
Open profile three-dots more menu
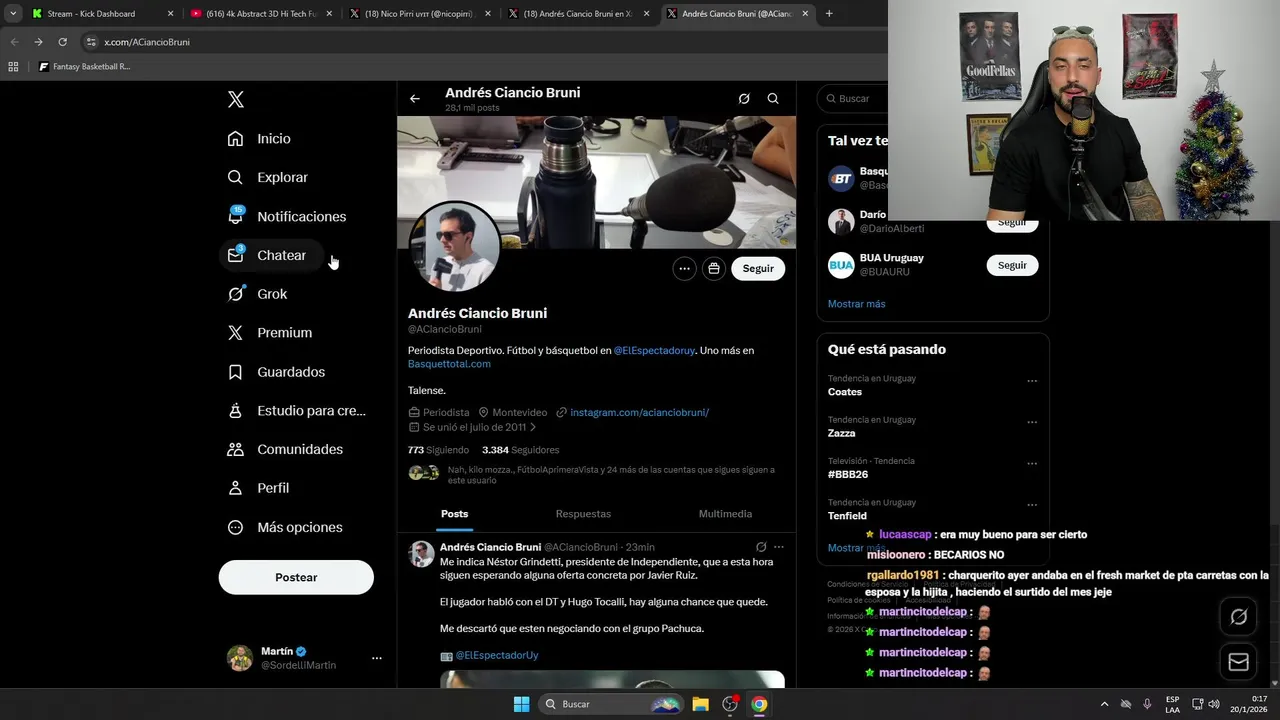[684, 268]
